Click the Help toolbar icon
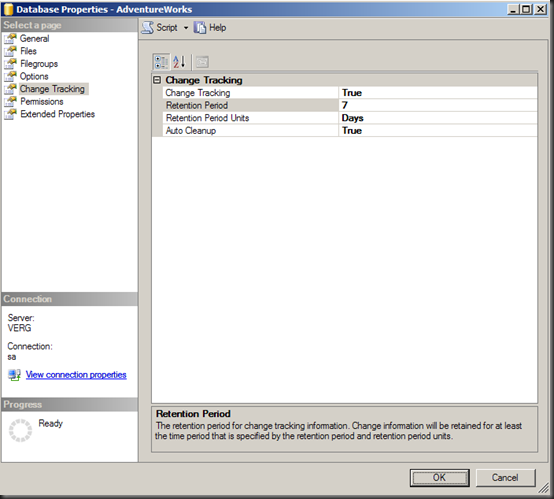The image size is (554, 499). click(200, 28)
